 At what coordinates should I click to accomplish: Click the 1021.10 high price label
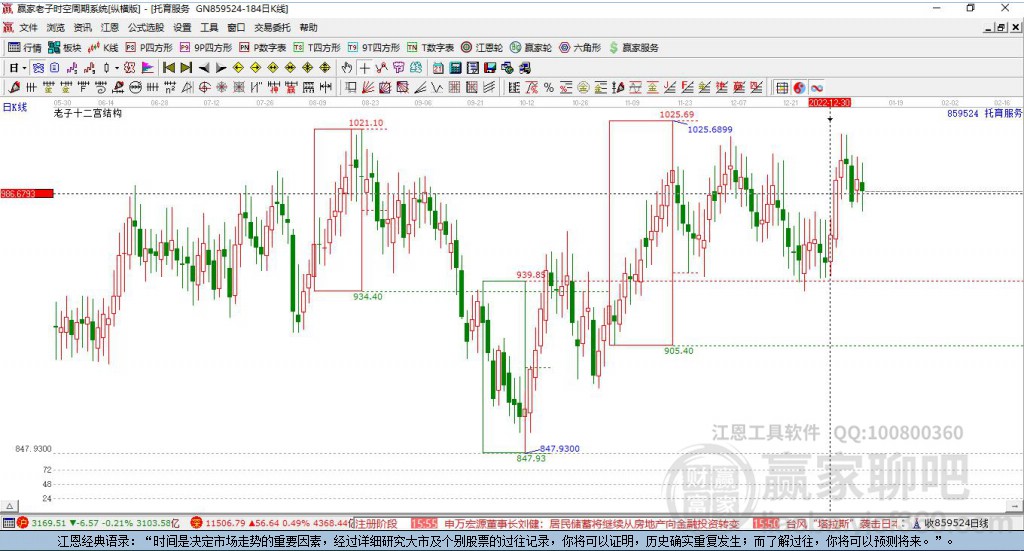tap(366, 123)
